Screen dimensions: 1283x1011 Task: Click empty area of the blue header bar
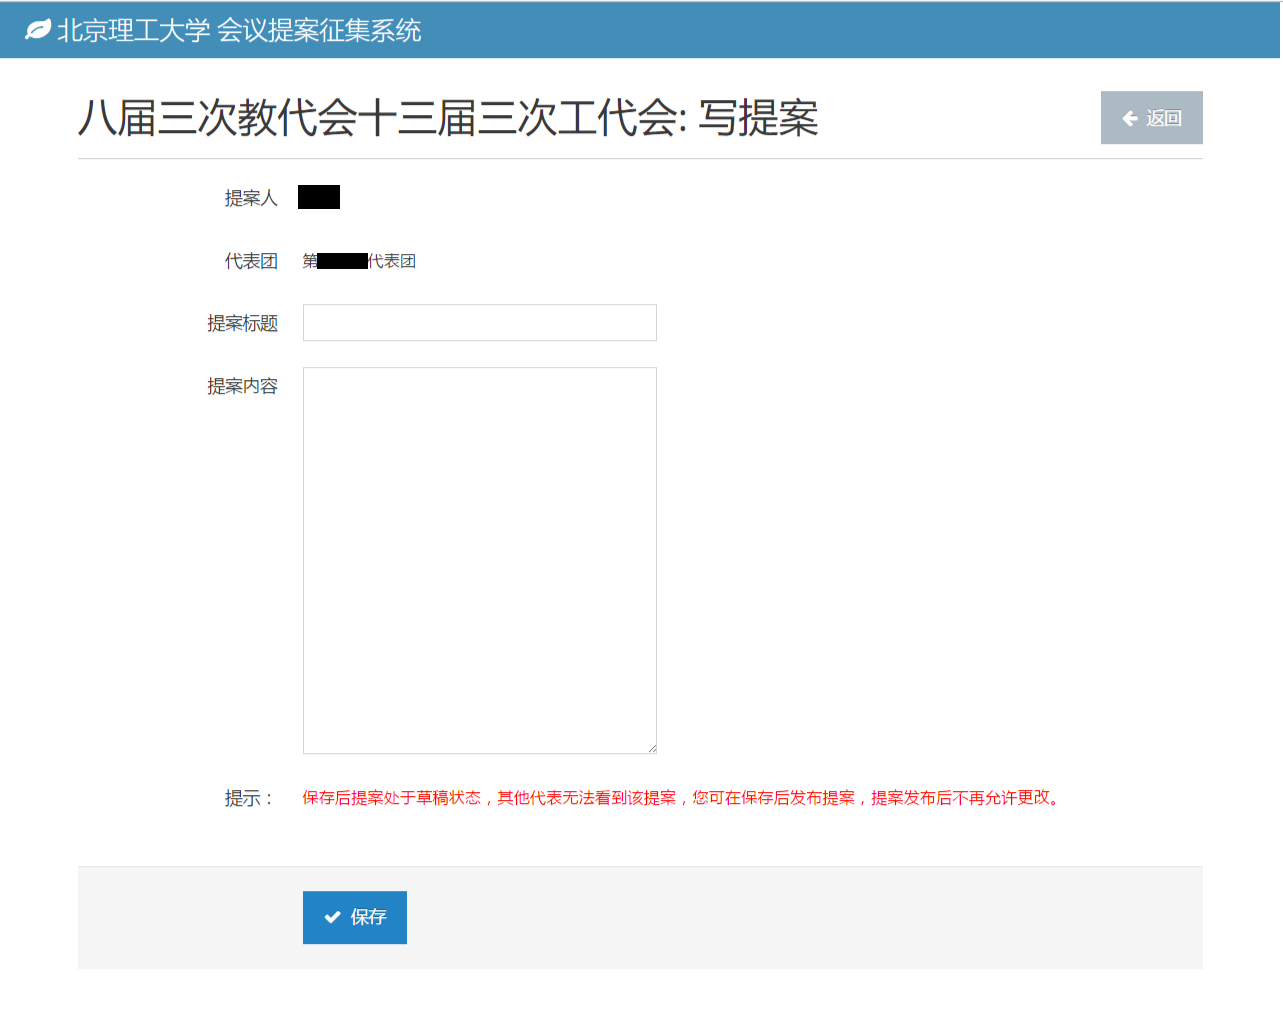click(x=850, y=30)
